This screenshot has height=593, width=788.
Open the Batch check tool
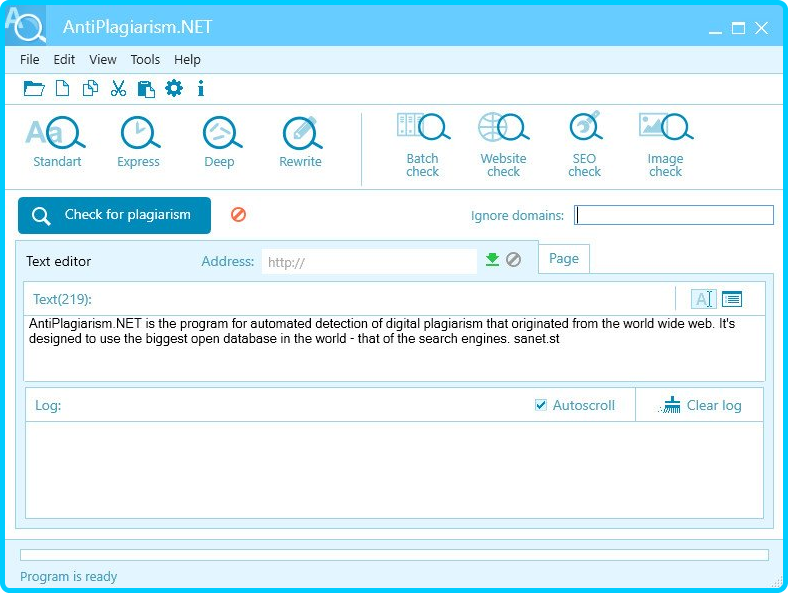[423, 145]
